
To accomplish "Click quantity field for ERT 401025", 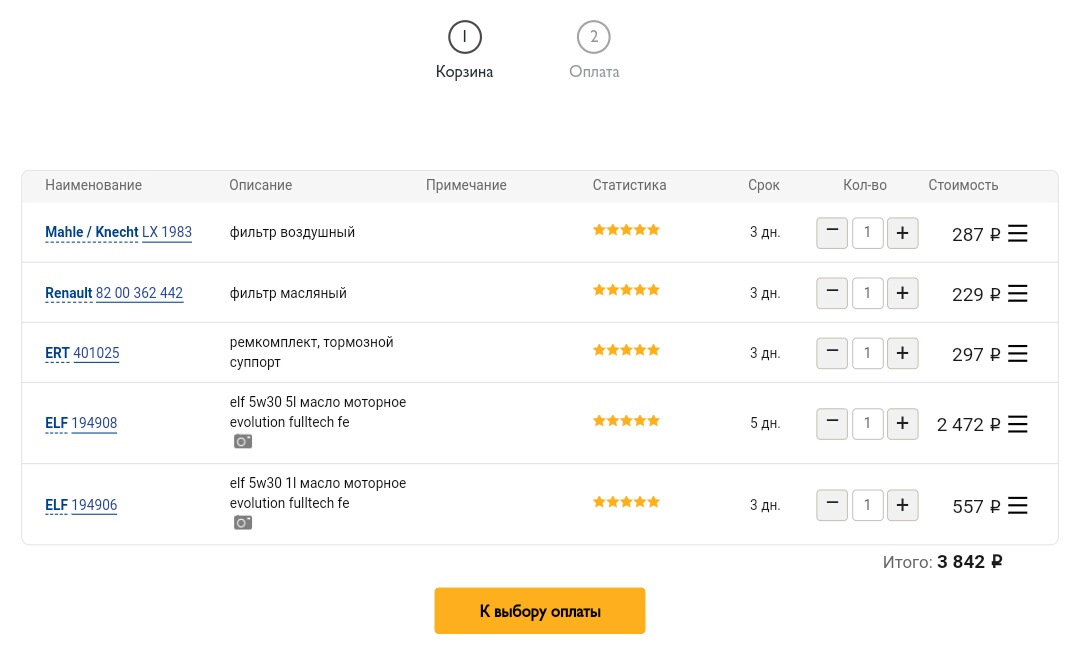I will click(x=867, y=353).
